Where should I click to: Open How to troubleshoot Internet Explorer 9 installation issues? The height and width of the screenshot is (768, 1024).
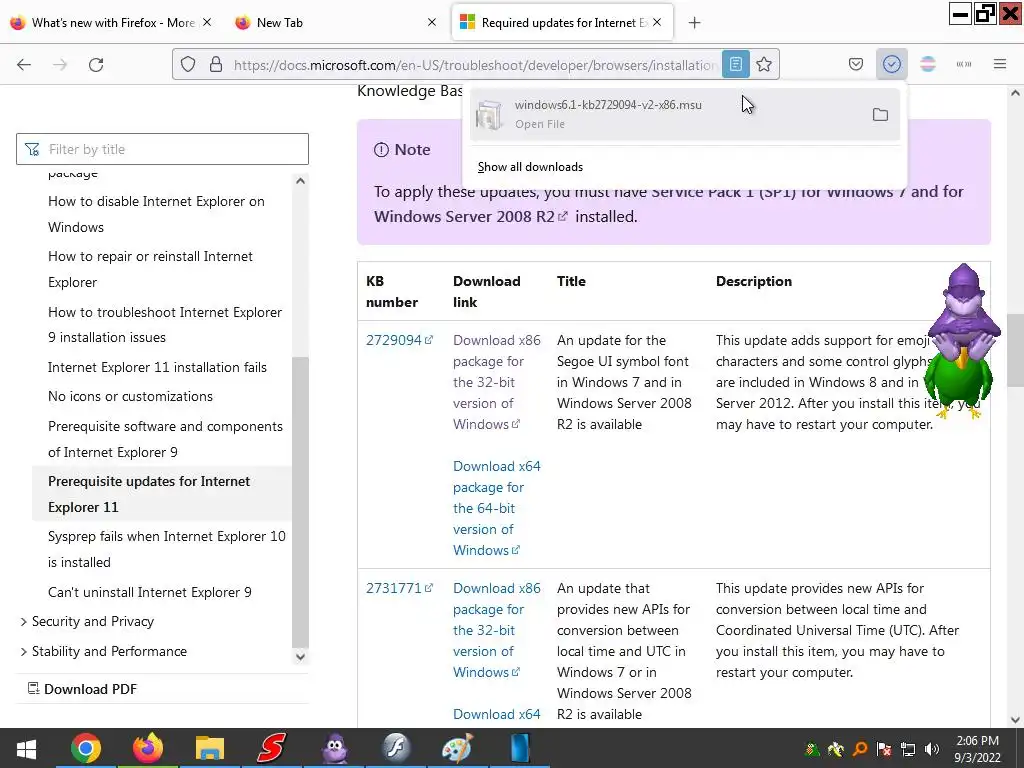point(165,325)
